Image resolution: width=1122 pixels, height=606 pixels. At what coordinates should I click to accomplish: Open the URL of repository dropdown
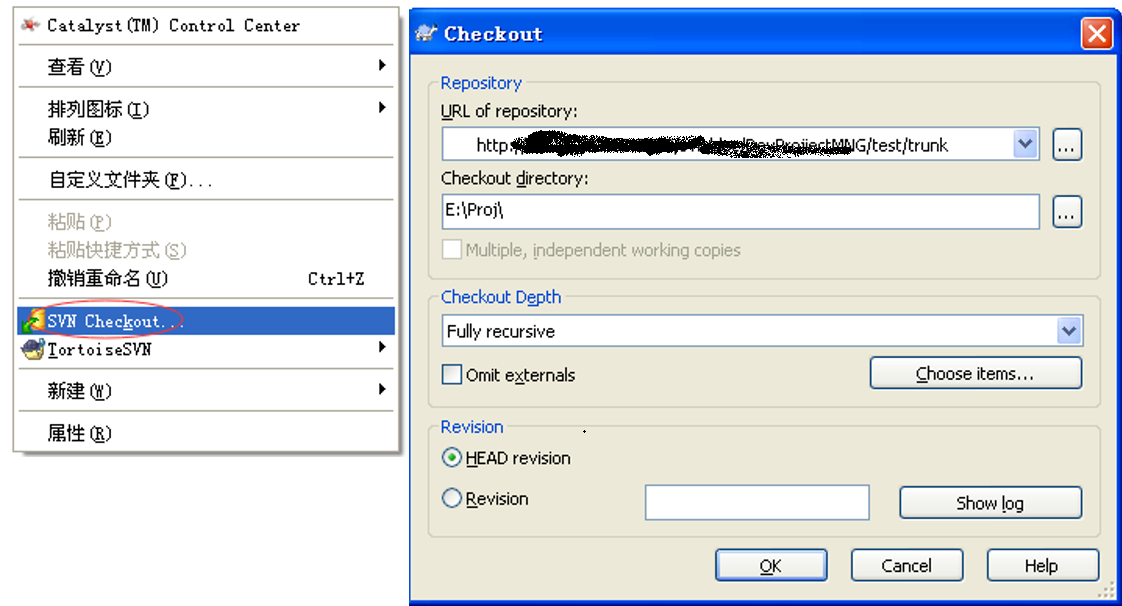(x=1024, y=144)
